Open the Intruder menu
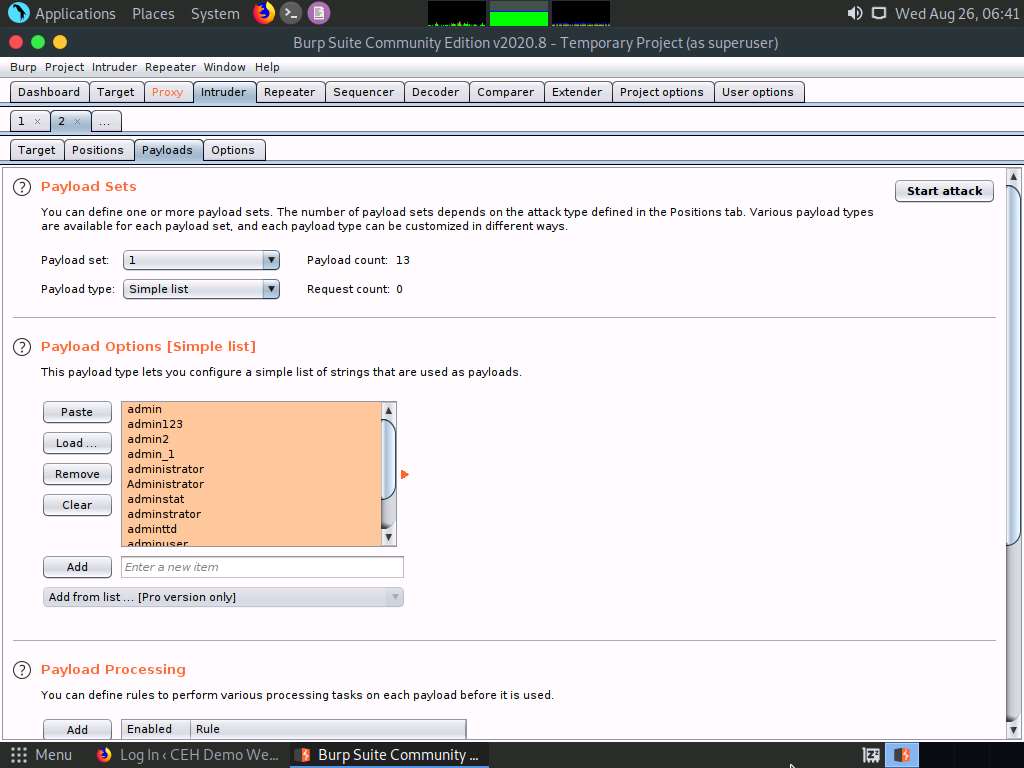 coord(114,67)
